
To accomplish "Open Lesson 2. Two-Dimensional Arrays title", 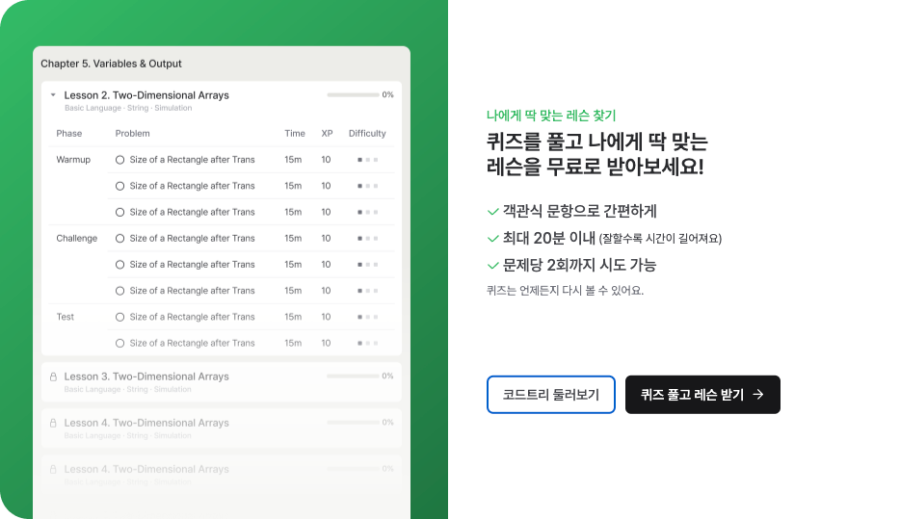I will [x=146, y=95].
